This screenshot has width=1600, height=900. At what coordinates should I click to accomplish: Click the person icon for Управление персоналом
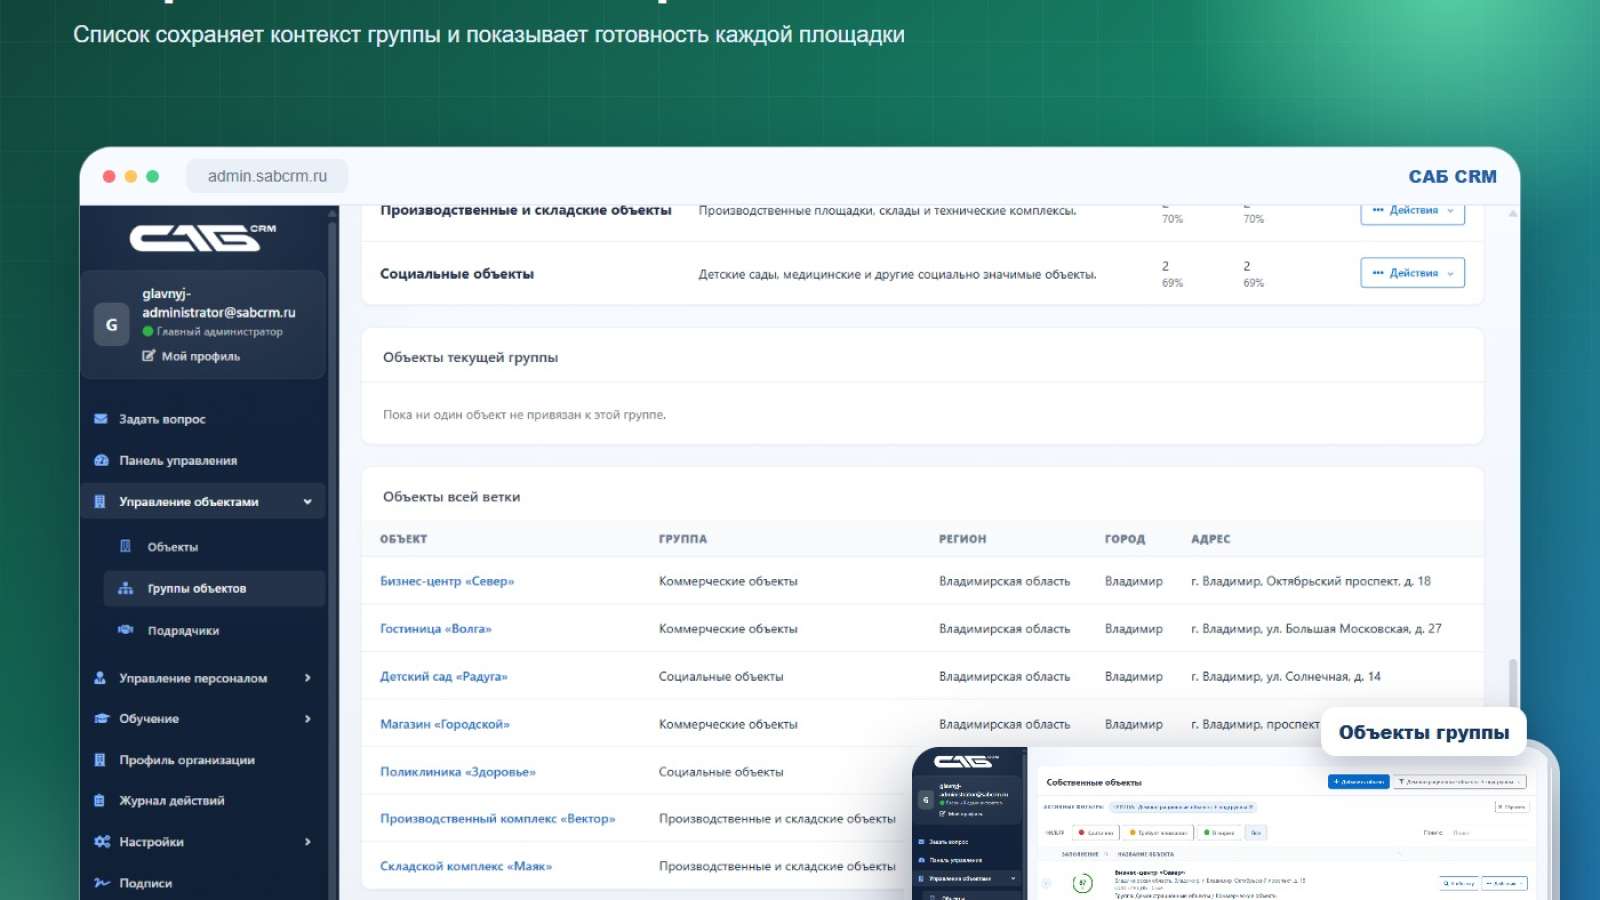(100, 678)
